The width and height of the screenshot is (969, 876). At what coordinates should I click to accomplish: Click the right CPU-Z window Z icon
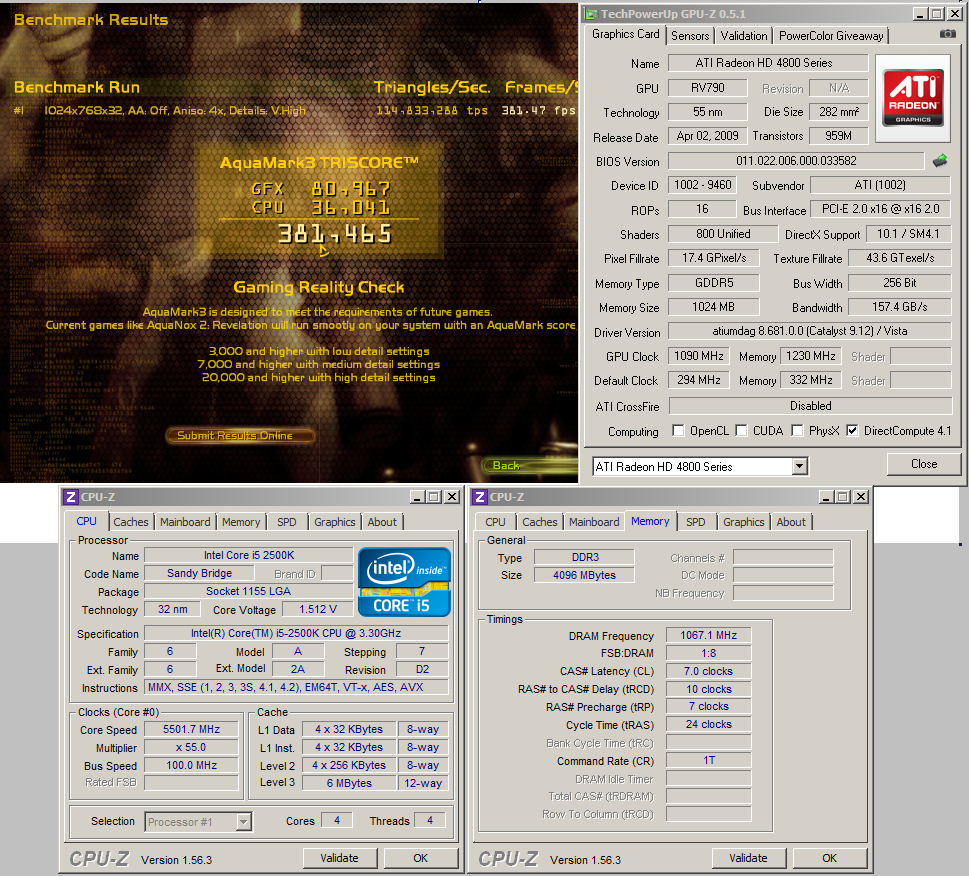pyautogui.click(x=480, y=497)
